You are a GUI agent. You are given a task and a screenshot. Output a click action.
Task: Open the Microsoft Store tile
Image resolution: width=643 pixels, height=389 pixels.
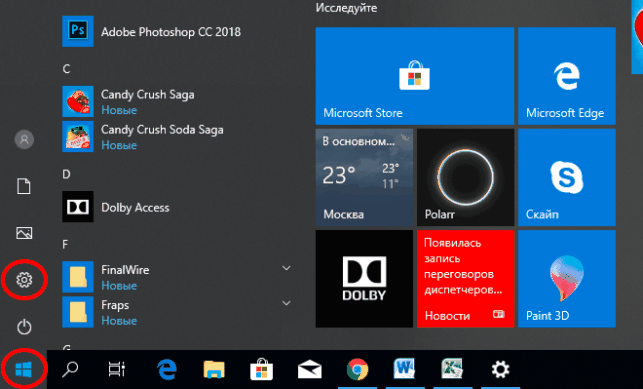click(x=415, y=76)
